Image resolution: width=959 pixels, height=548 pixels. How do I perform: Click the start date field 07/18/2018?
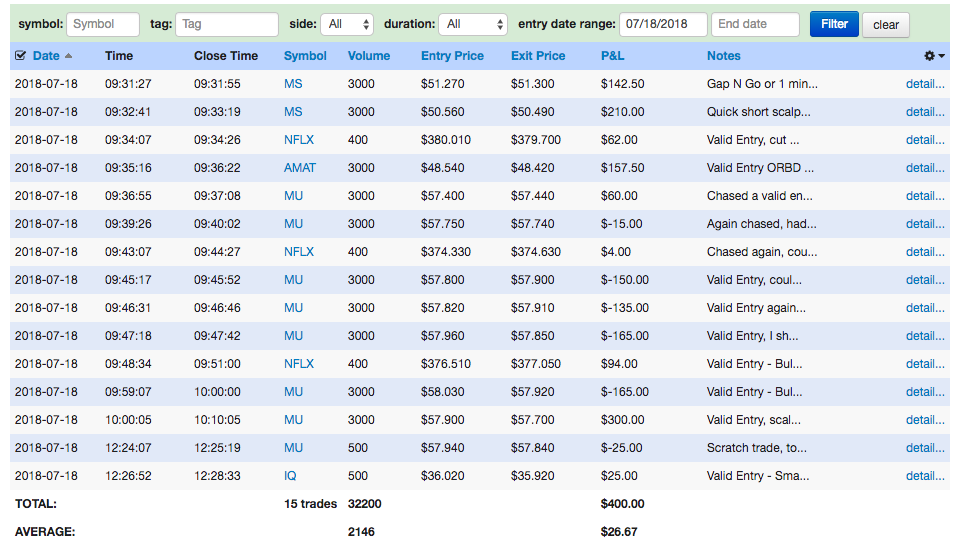pos(663,24)
